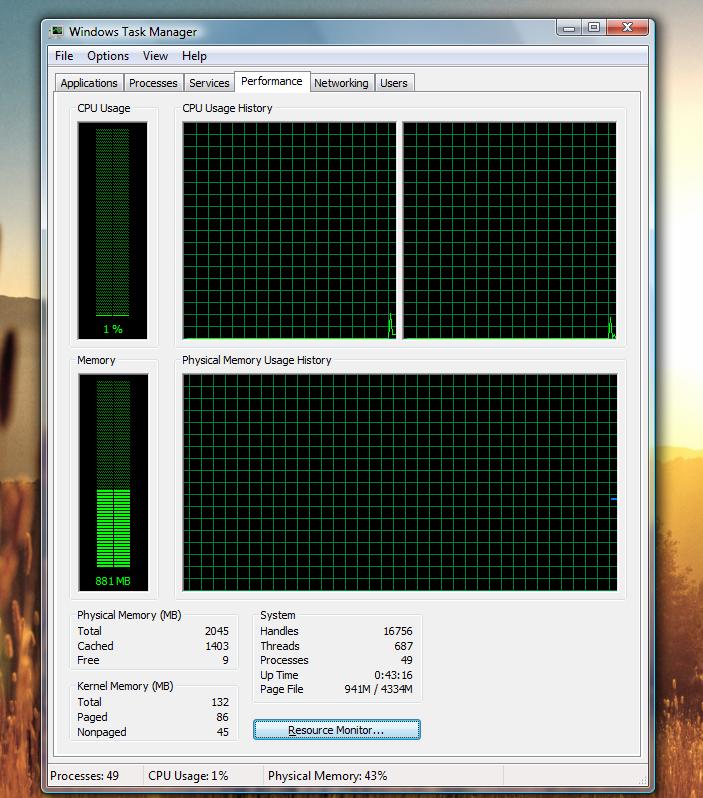Click the right CPU Usage History graph
The image size is (703, 798).
click(x=510, y=231)
